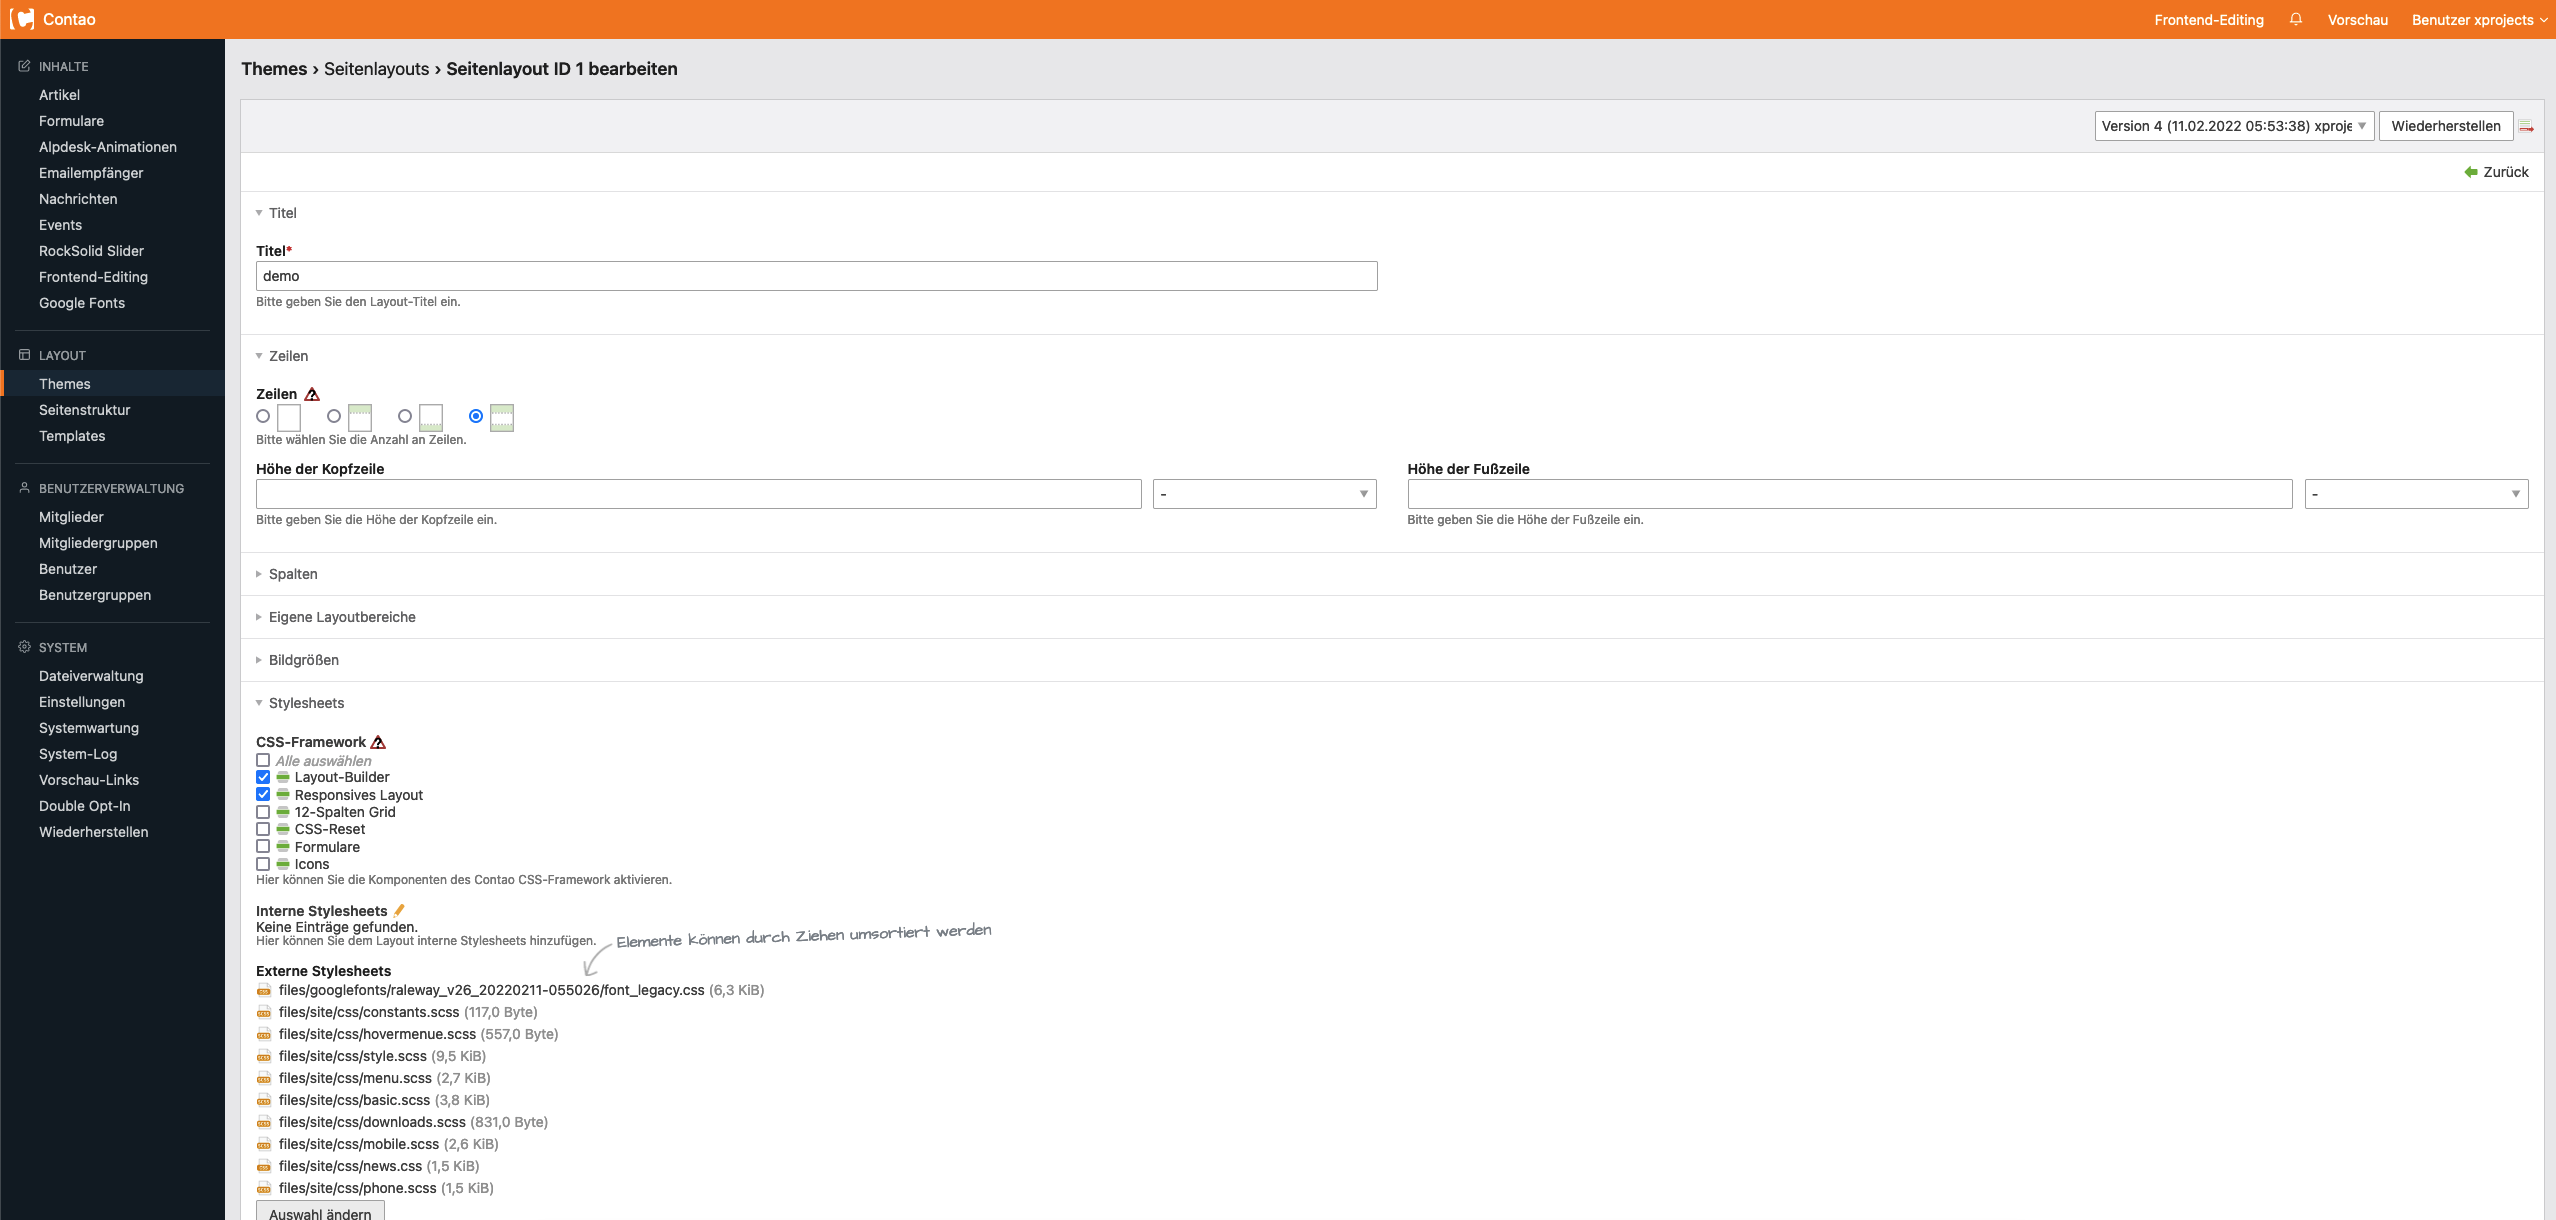
Task: Click the Contao logo in header
Action: (22, 19)
